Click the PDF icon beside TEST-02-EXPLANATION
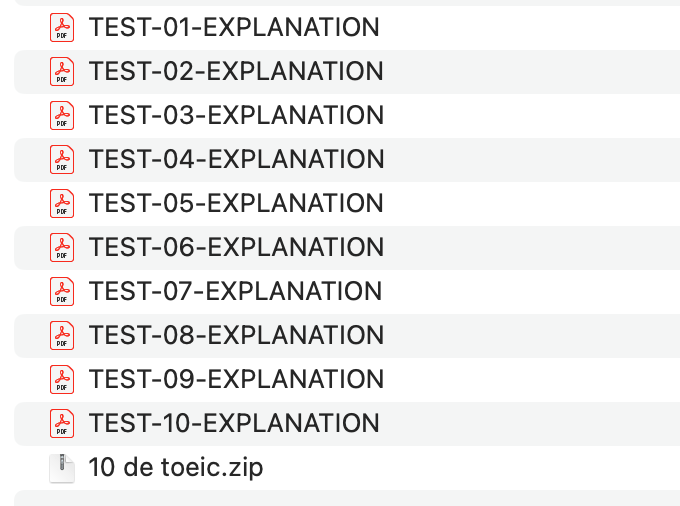The image size is (680, 506). 62,72
